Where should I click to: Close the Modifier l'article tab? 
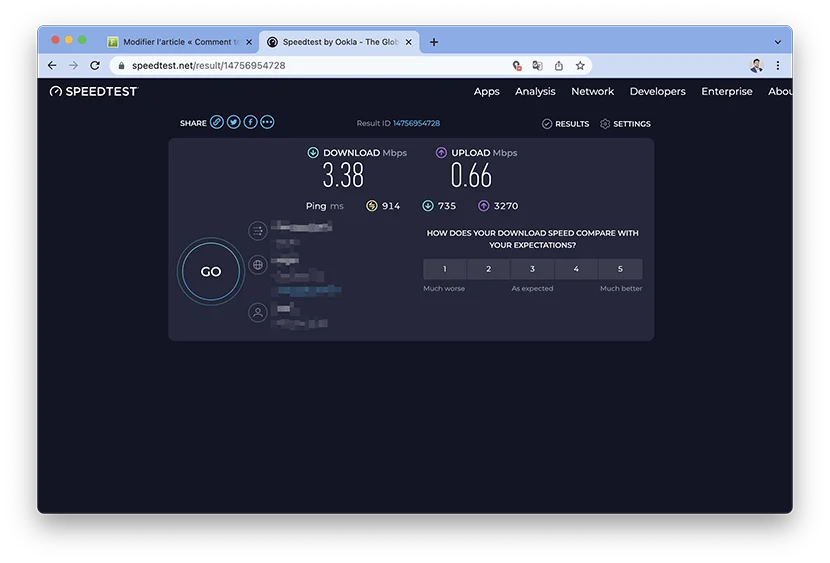249,42
